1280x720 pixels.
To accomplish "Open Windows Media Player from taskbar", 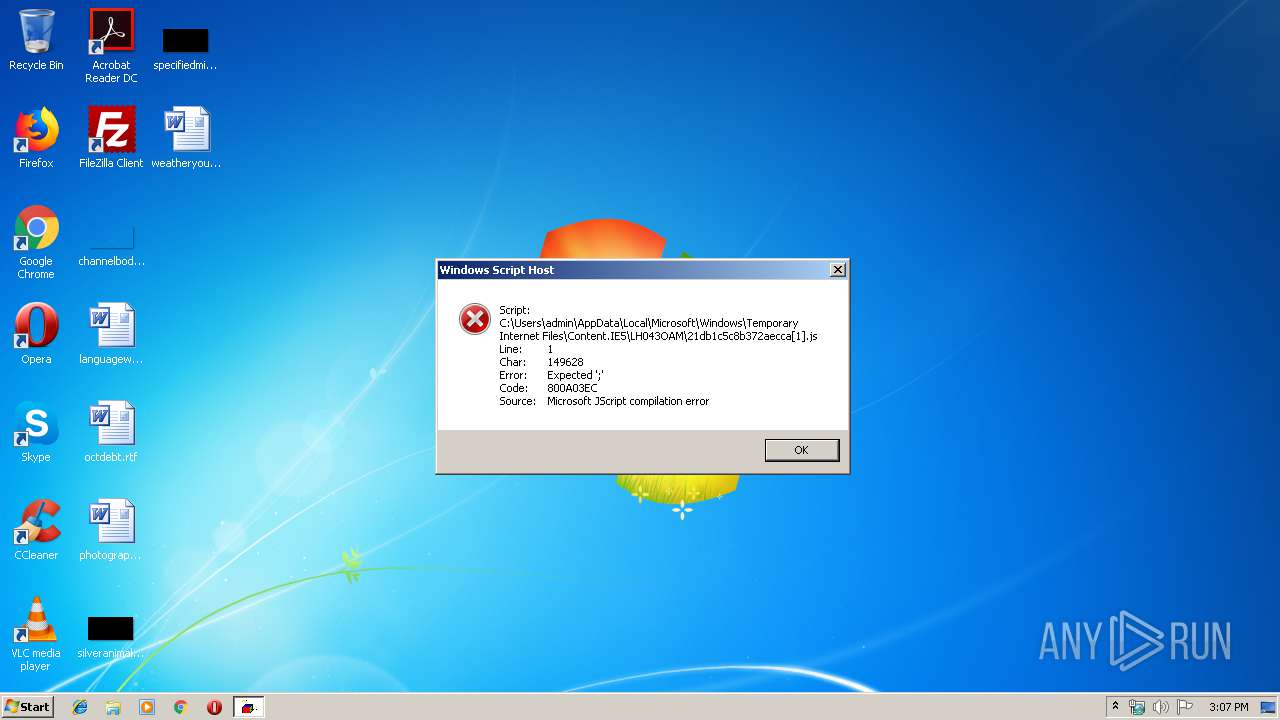I will coord(147,707).
